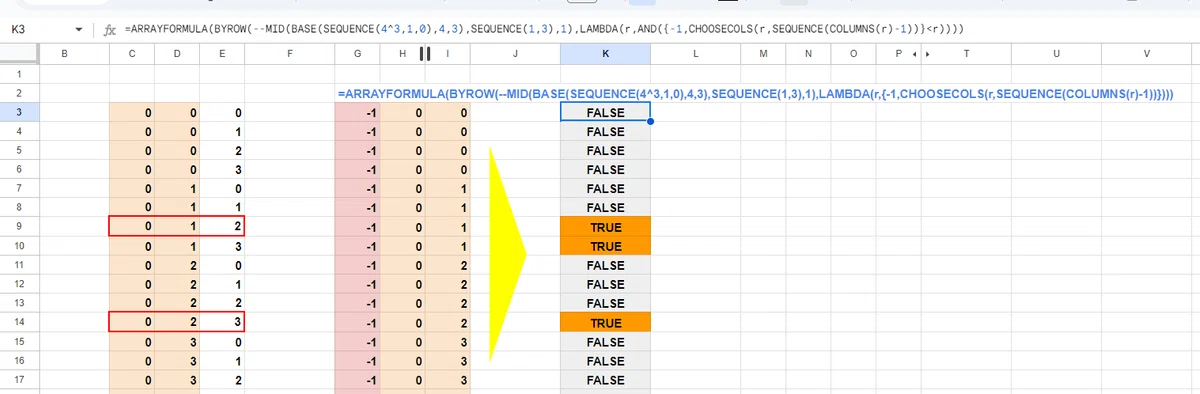Select cell H3 containing 0
The image size is (1200, 394).
402,113
